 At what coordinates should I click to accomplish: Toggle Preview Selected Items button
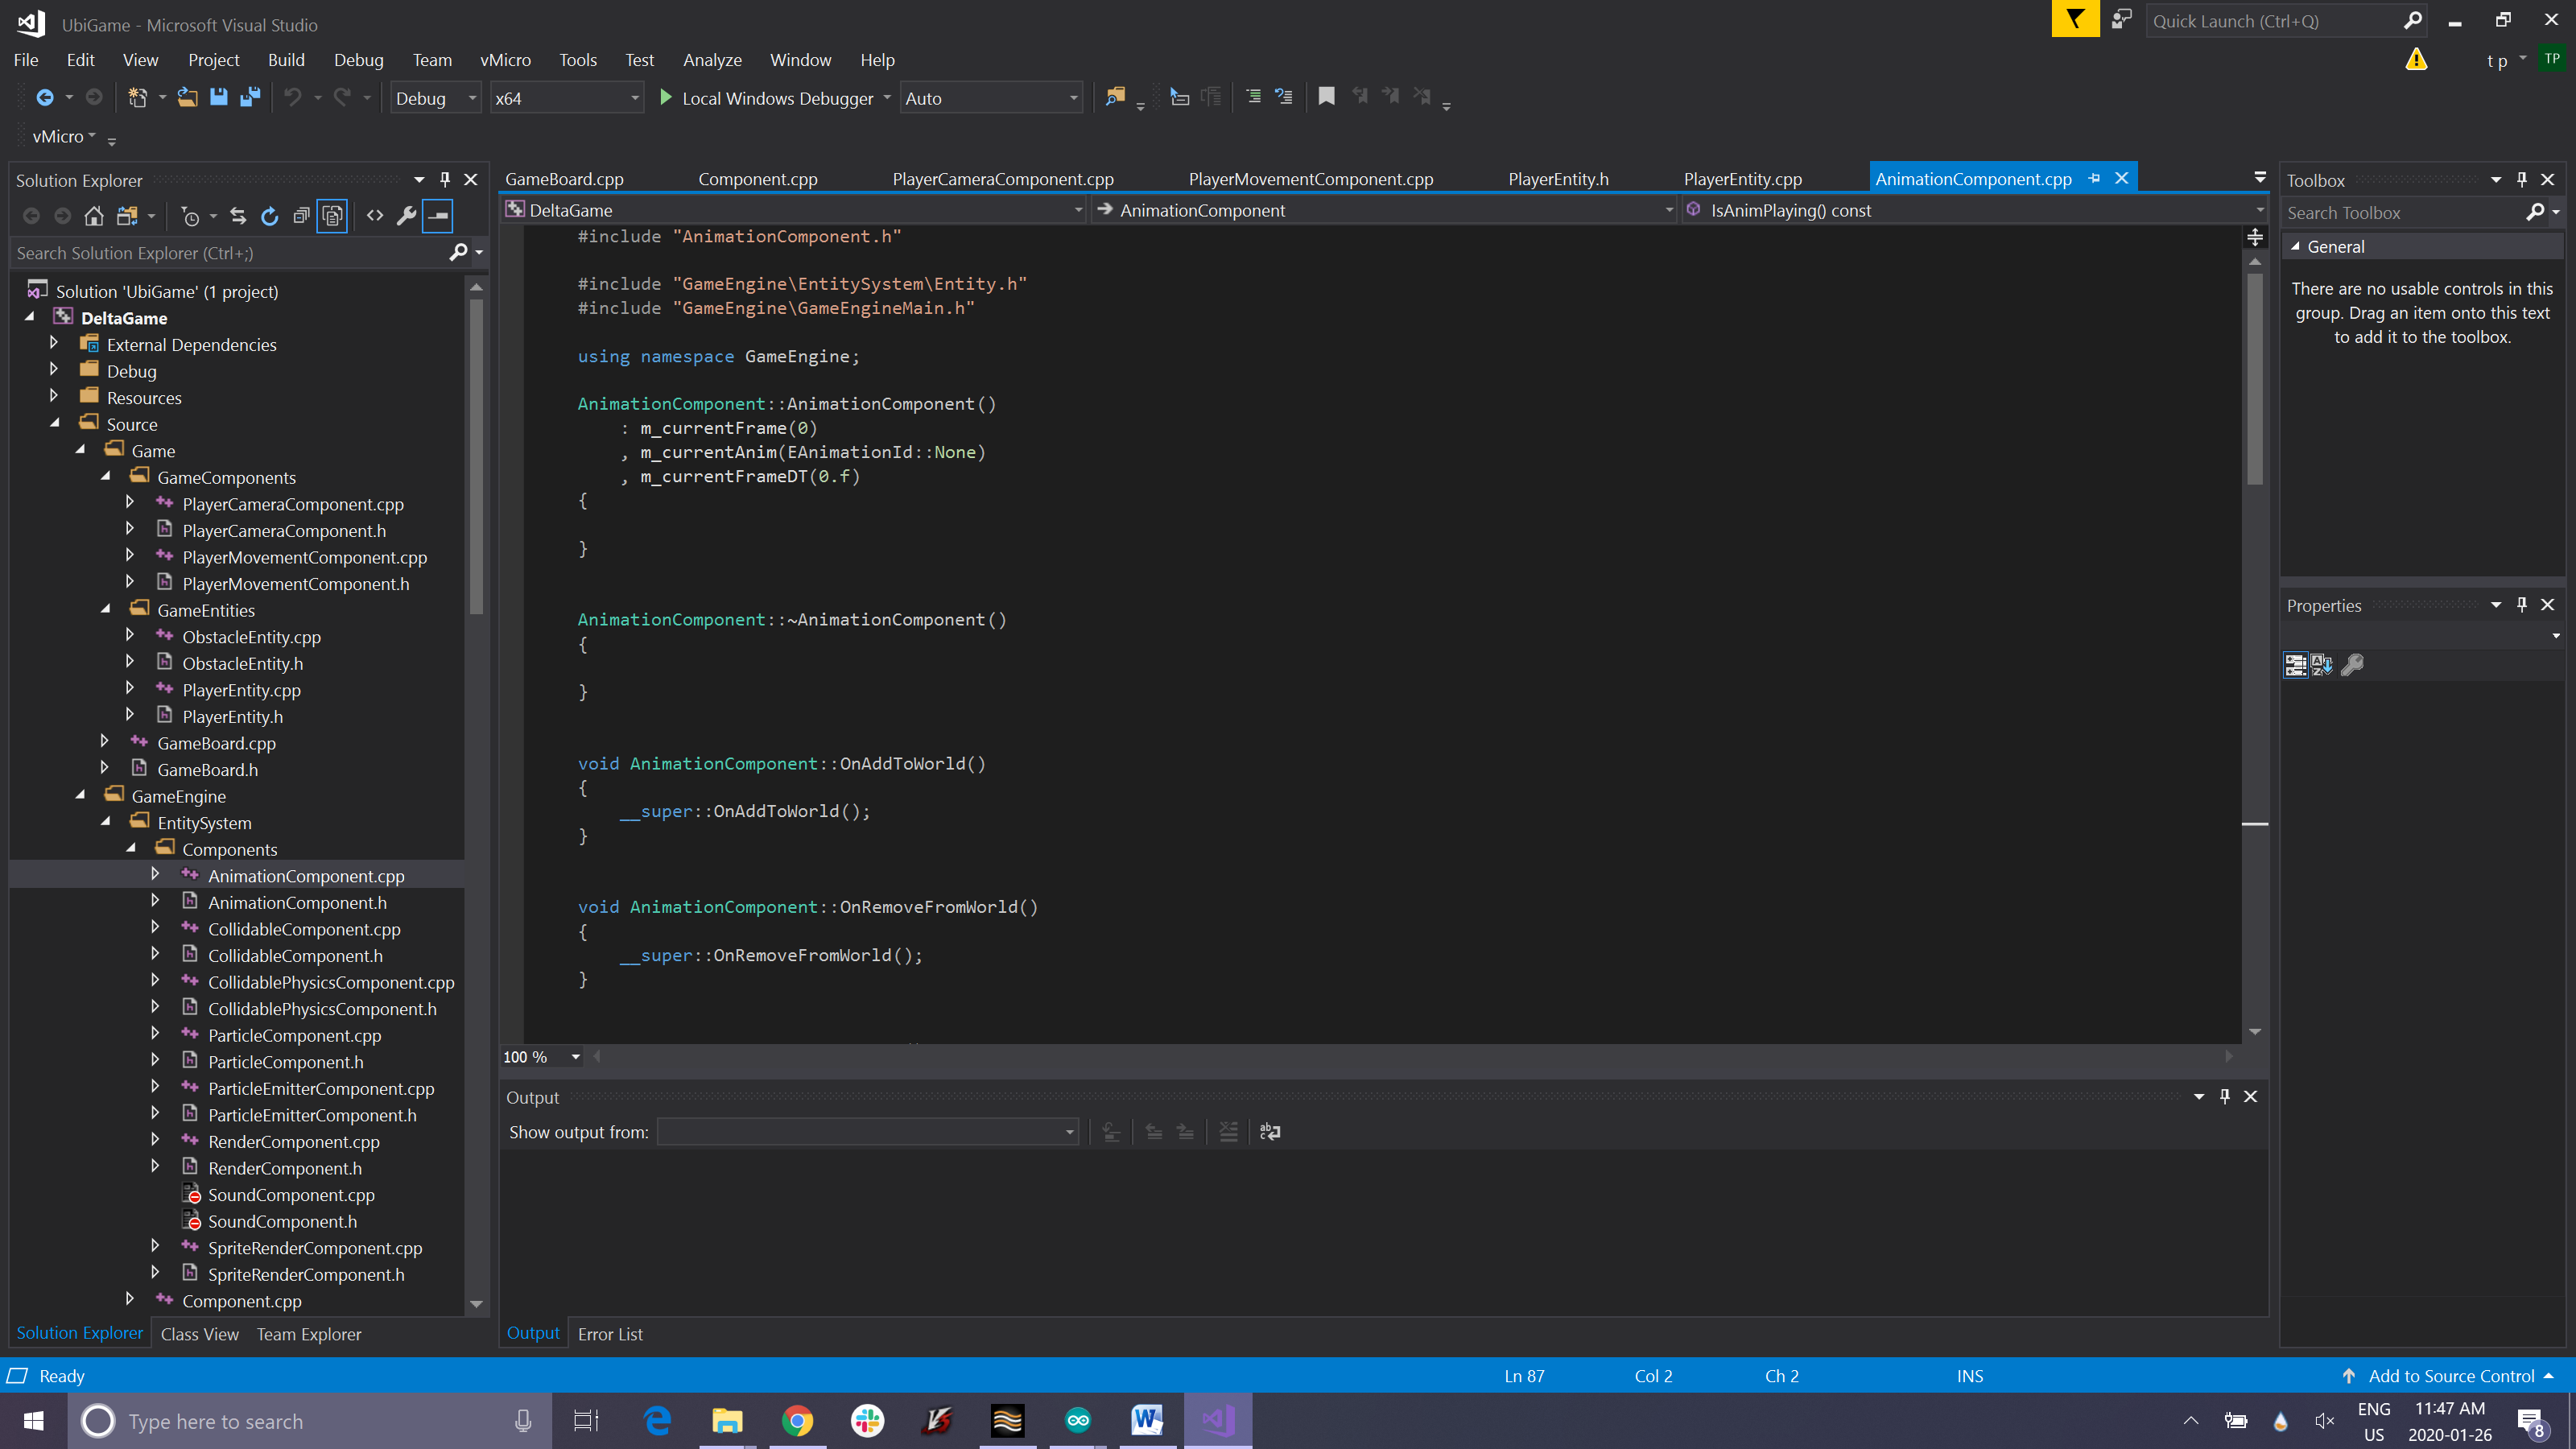pos(438,216)
